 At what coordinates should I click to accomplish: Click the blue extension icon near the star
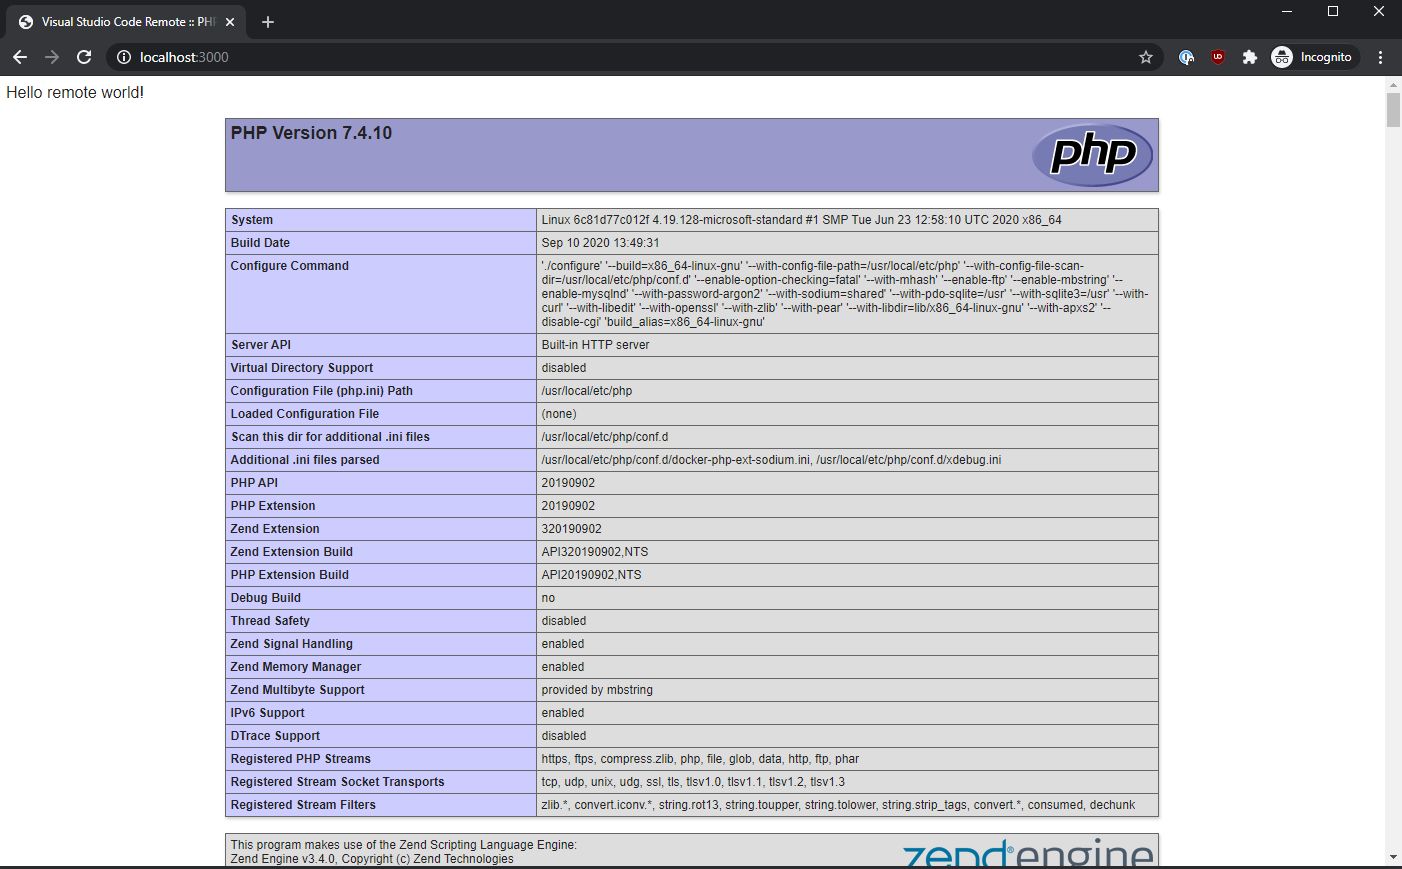(x=1186, y=57)
